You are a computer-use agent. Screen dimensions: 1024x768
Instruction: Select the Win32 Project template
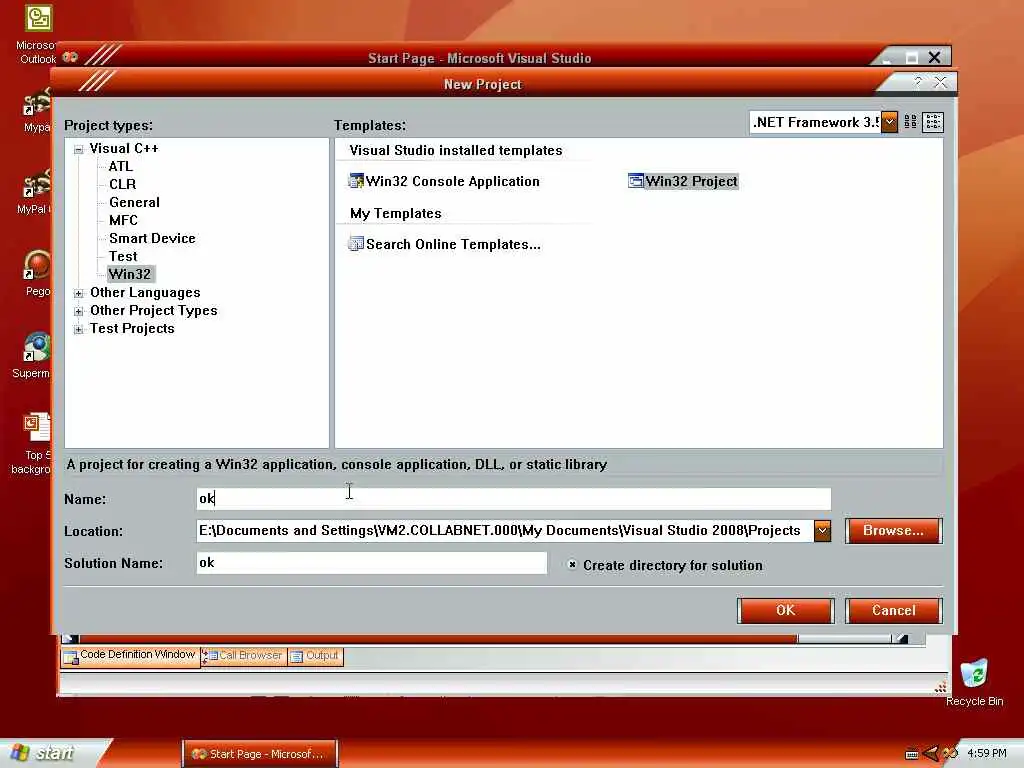coord(683,182)
